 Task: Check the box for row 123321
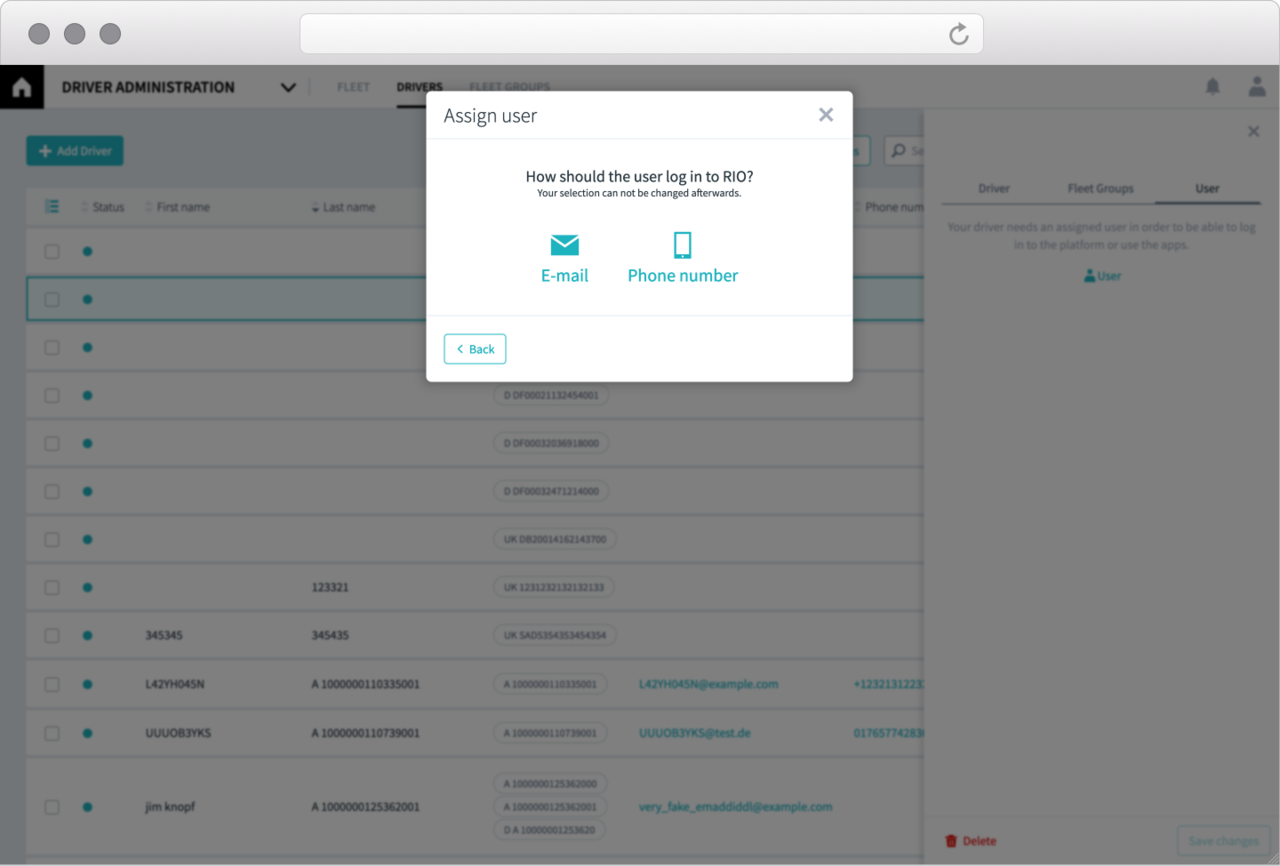tap(52, 588)
